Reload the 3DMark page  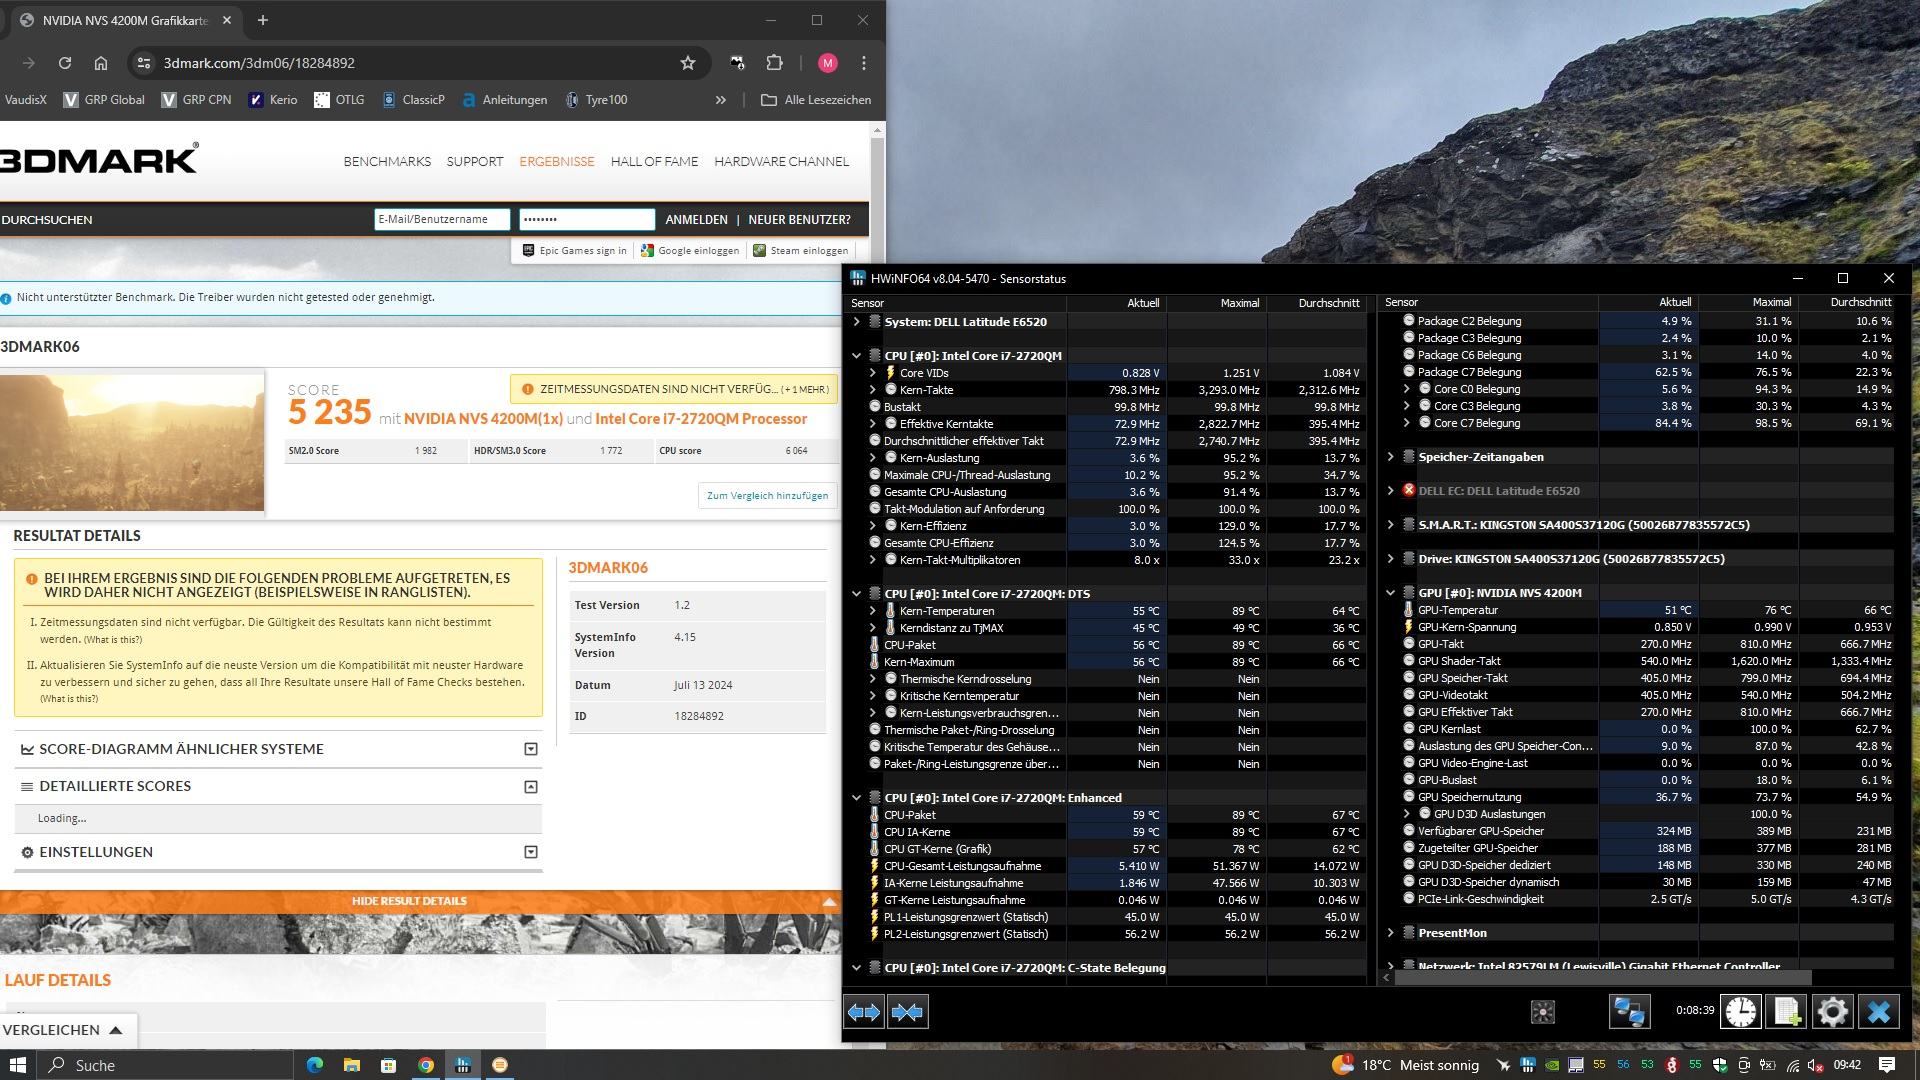[65, 63]
